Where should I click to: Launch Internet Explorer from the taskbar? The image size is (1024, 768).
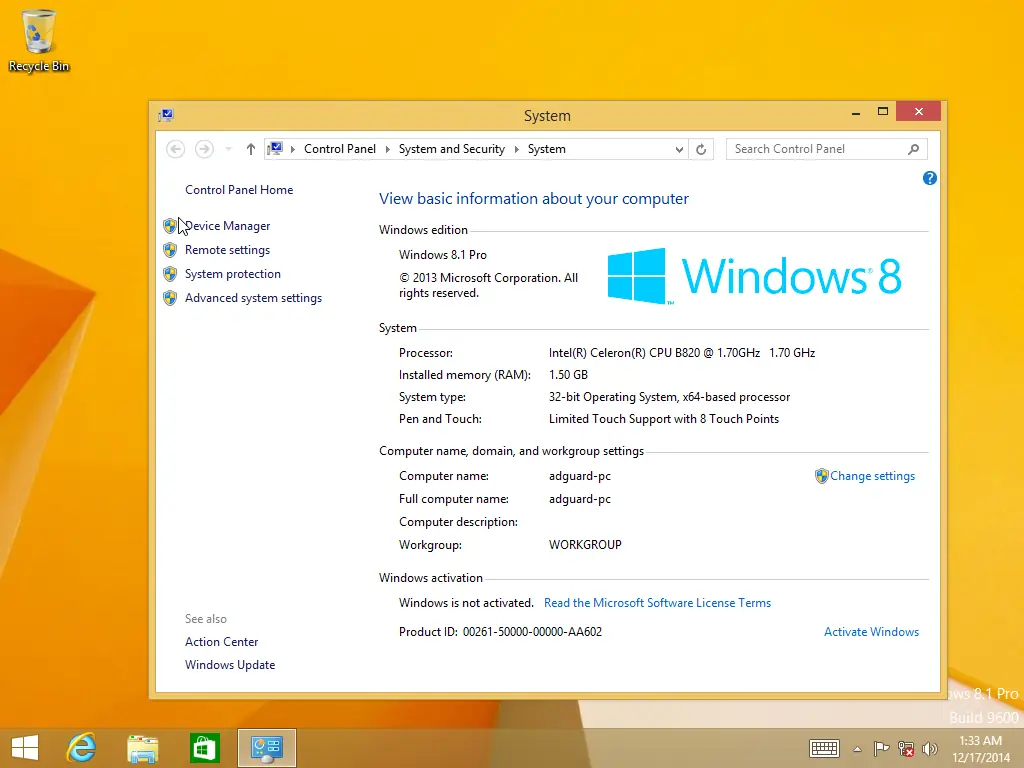(81, 748)
